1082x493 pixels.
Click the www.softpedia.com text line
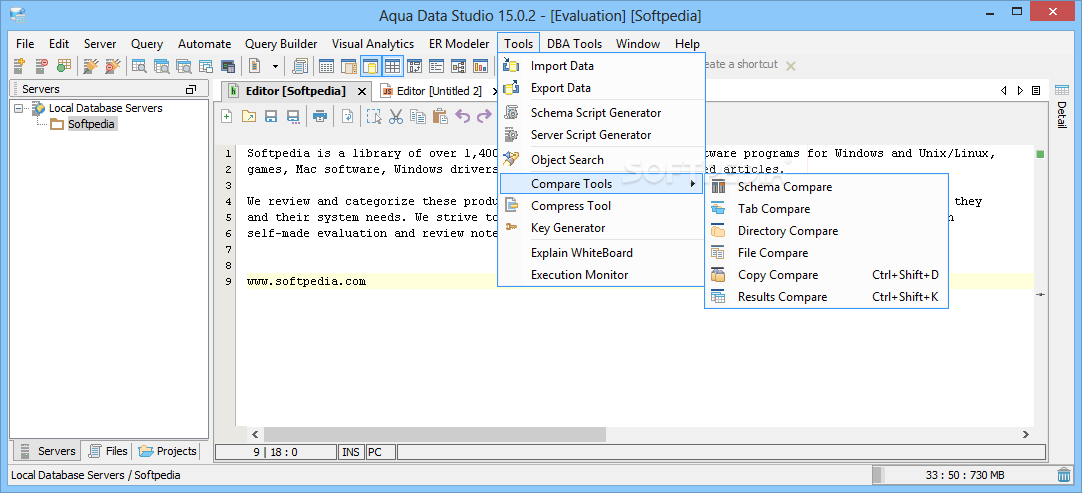tap(306, 281)
